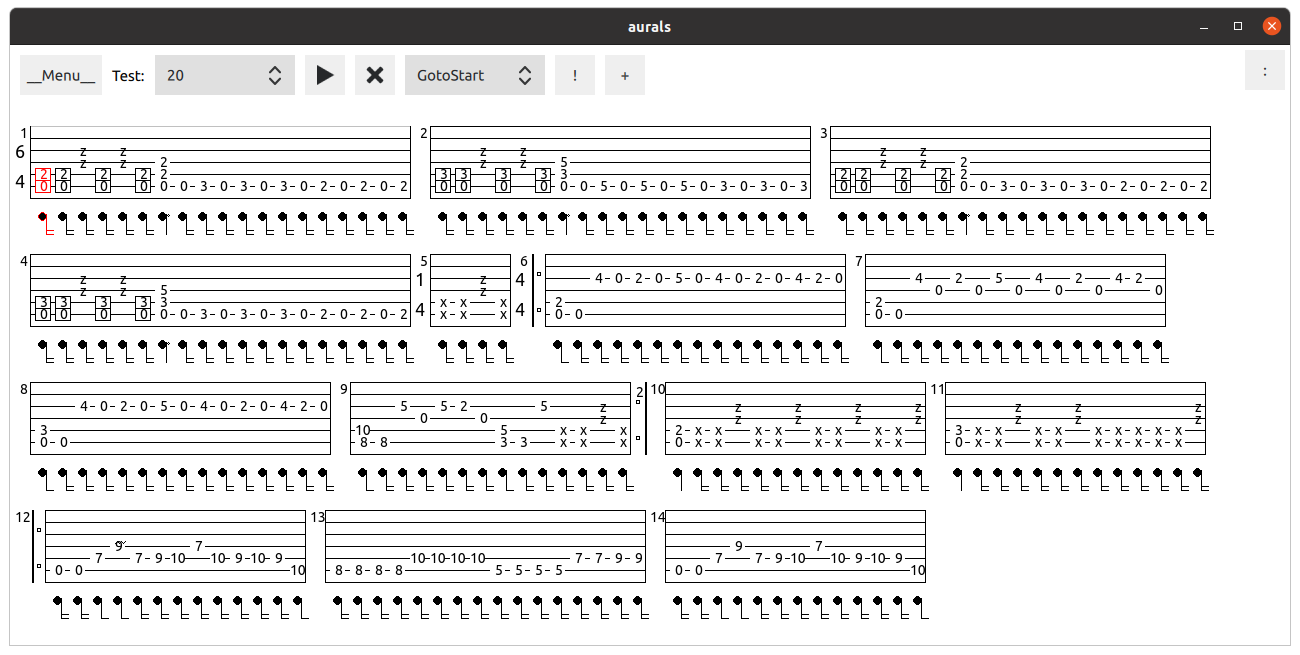Click time signature 4/4 in measure 6

[x=520, y=295]
